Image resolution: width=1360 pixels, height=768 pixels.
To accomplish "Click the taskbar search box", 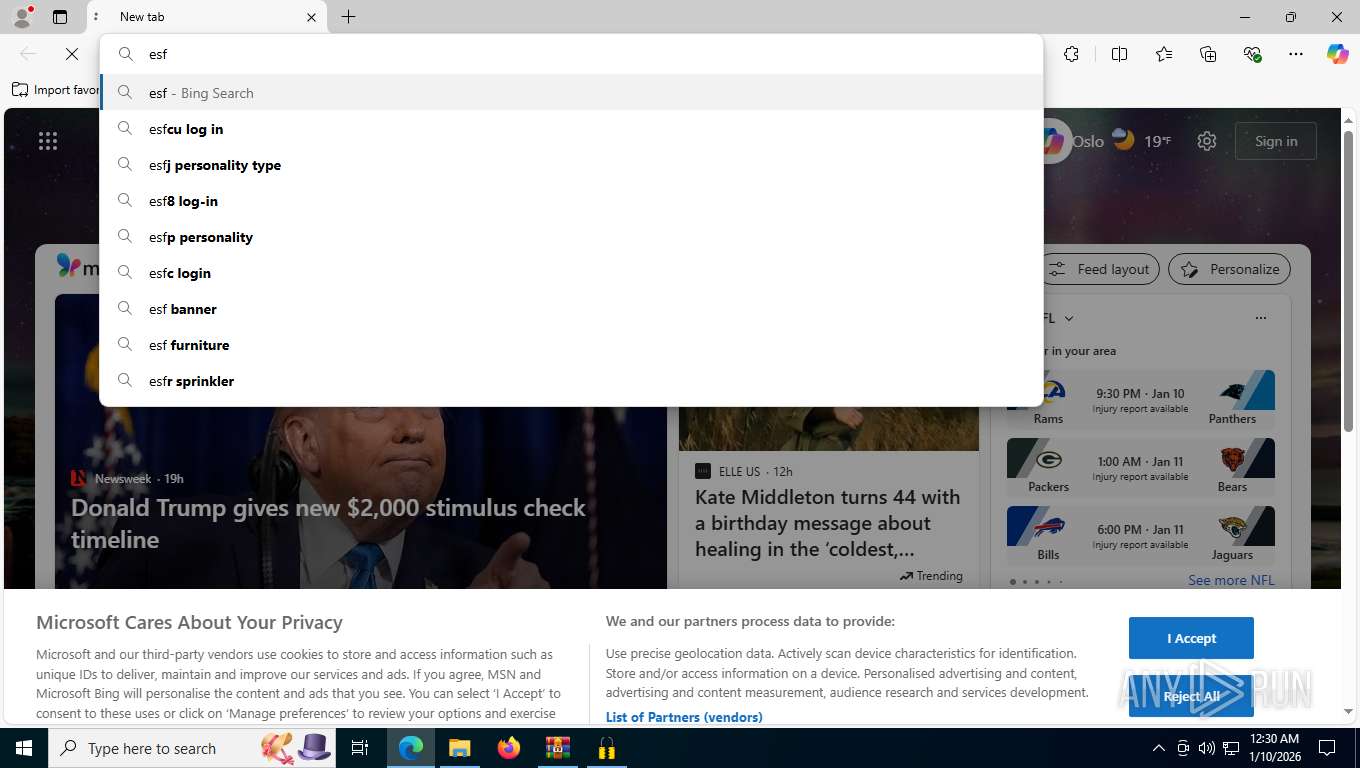I will [x=192, y=748].
